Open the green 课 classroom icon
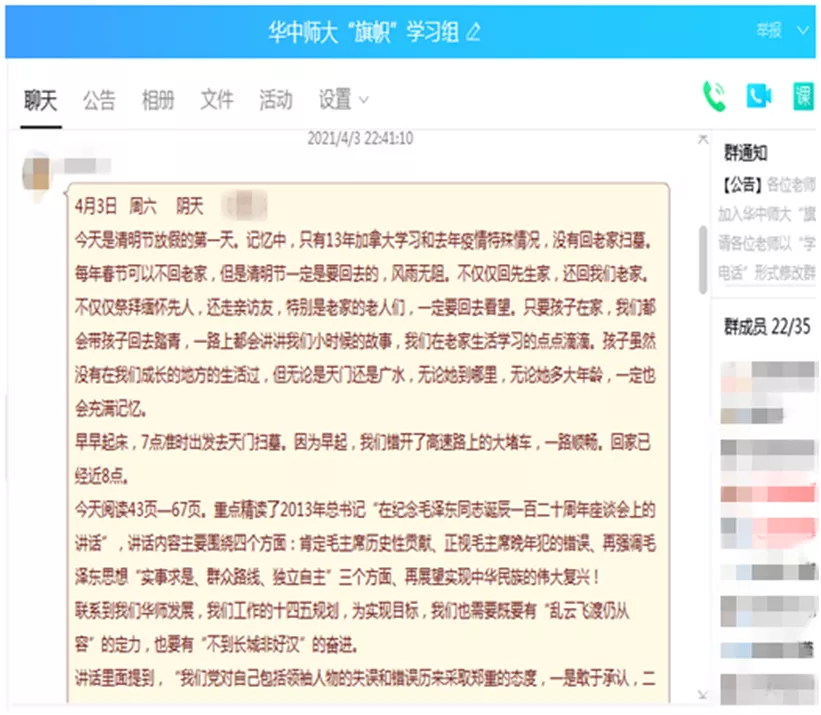This screenshot has width=821, height=715. pyautogui.click(x=803, y=96)
